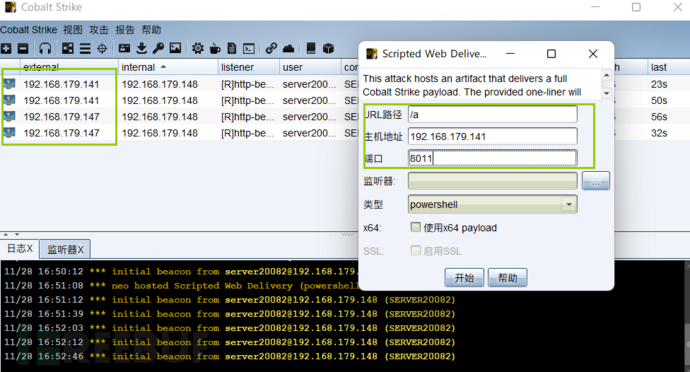This screenshot has height=372, width=690.
Task: Open the 视图 menu
Action: pyautogui.click(x=73, y=30)
